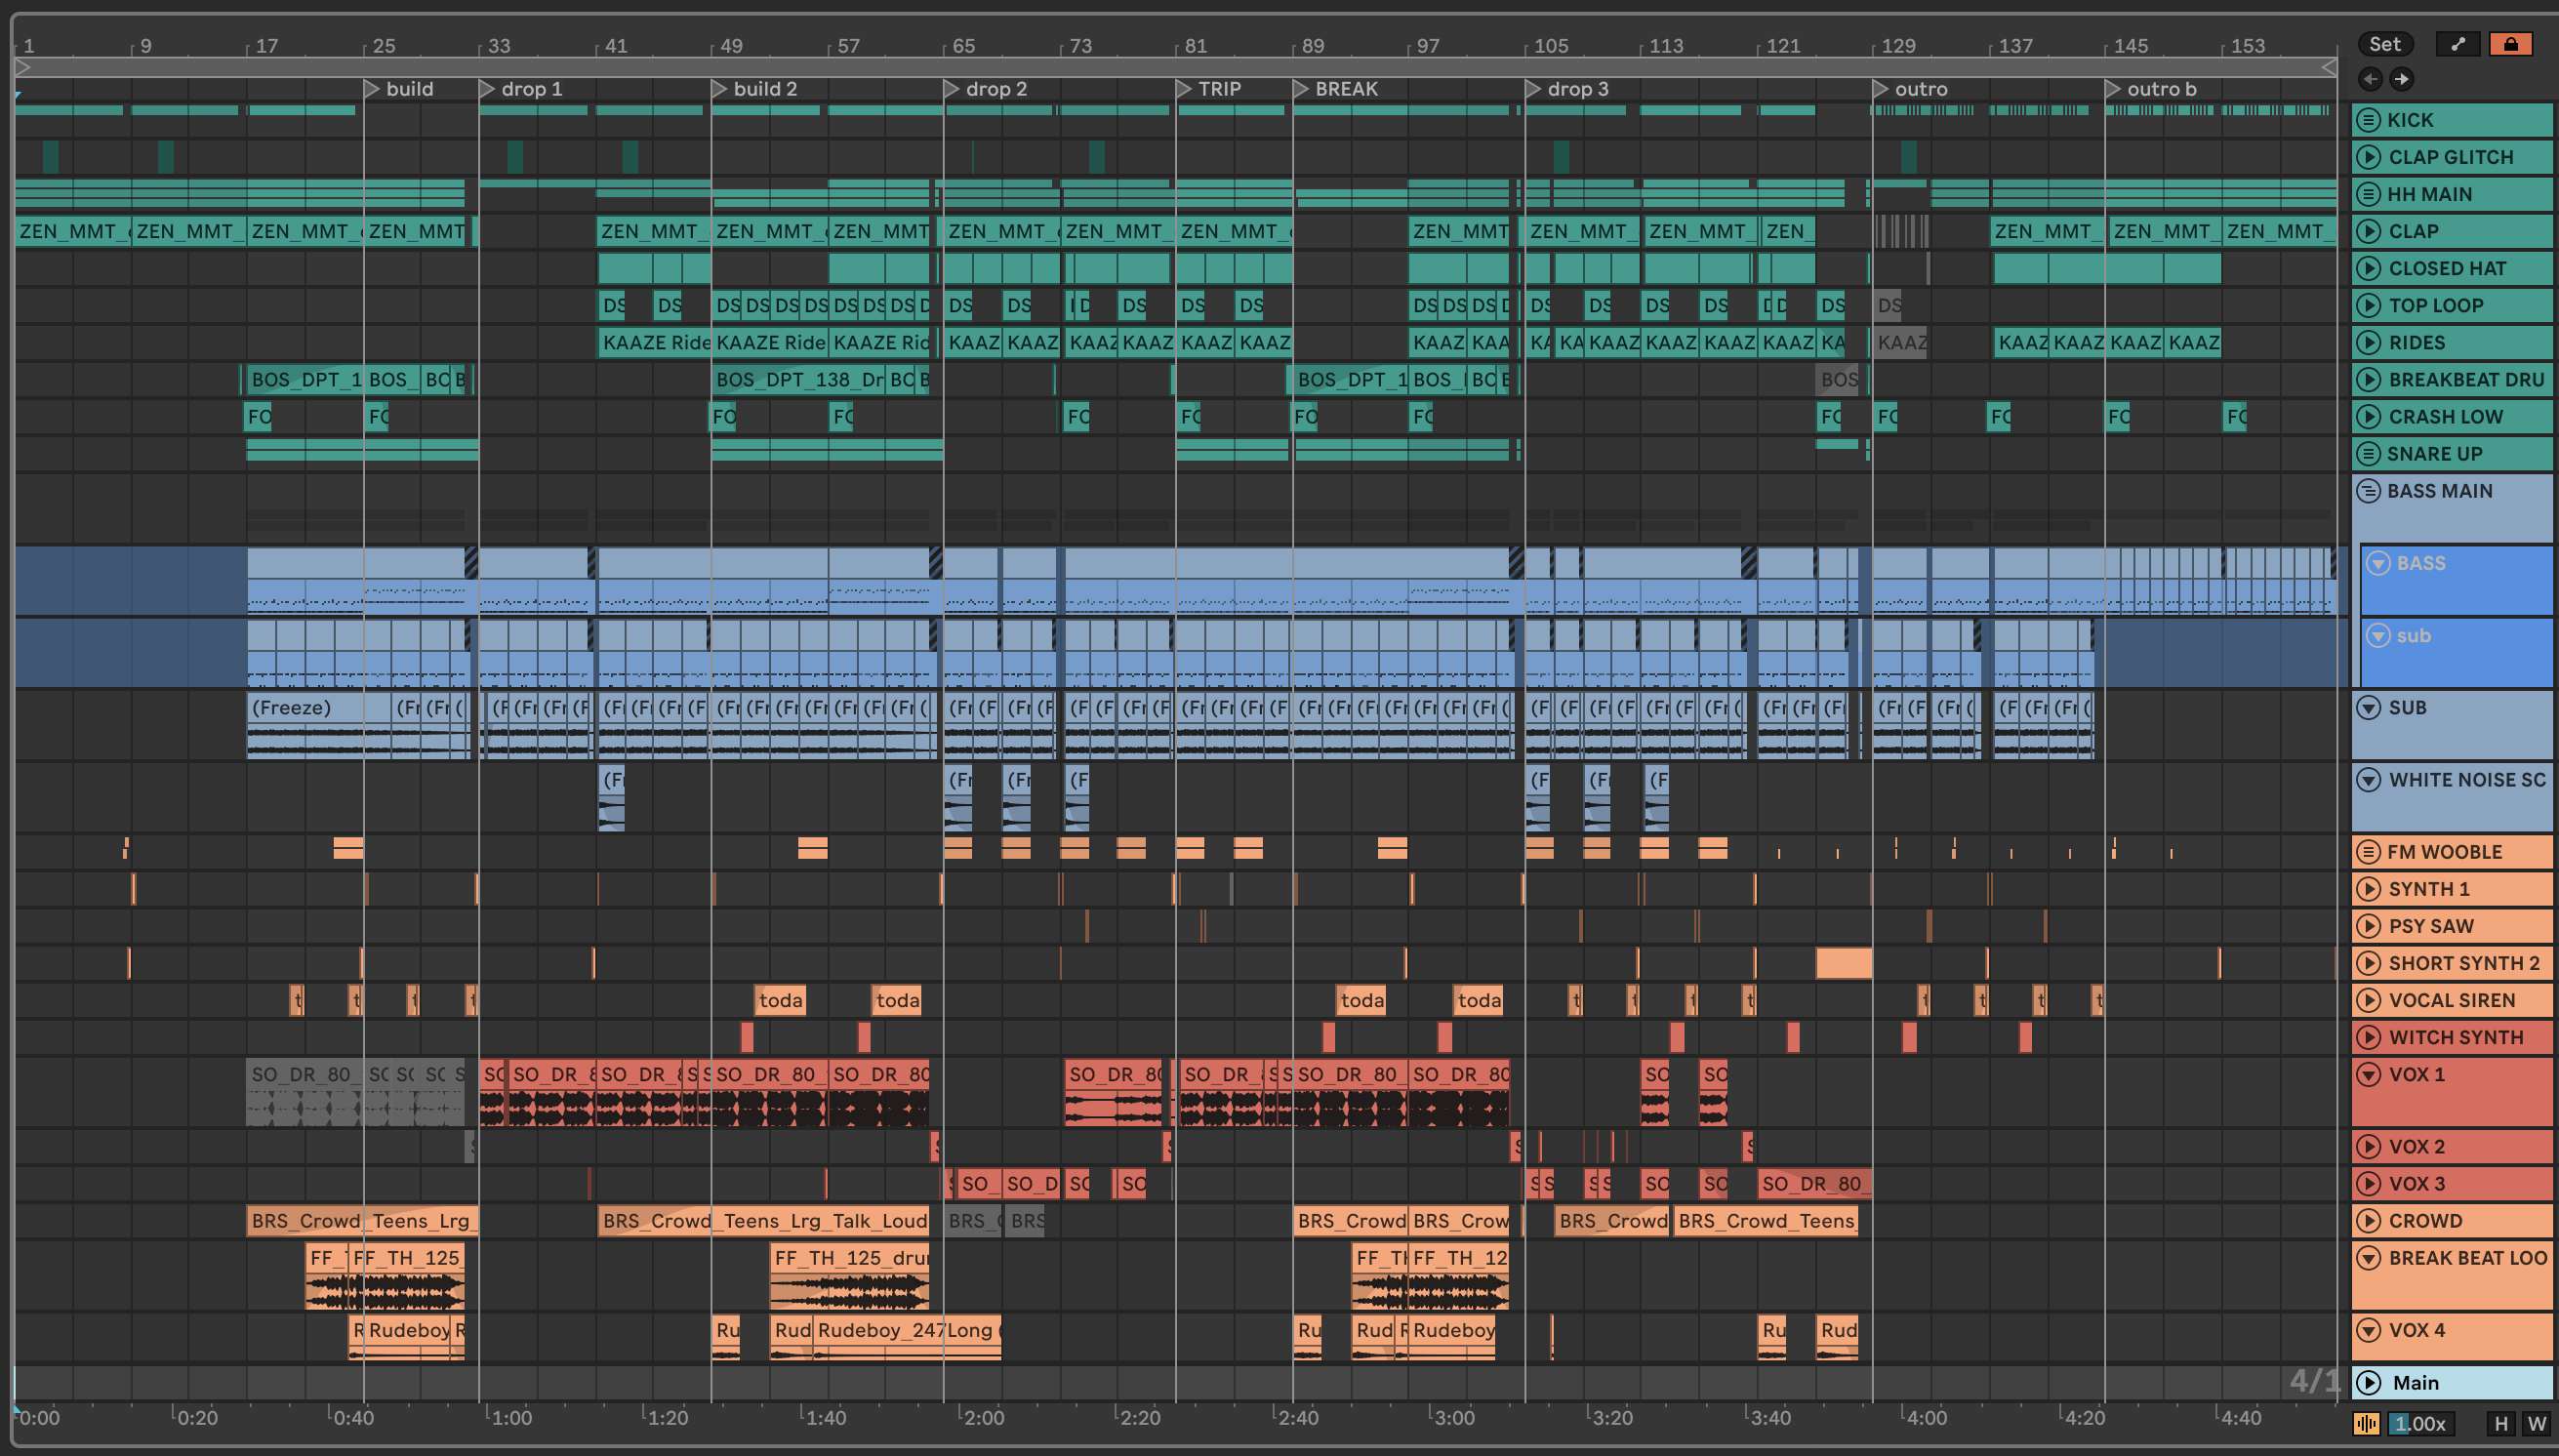Click the Set locator button
Screen dimensions: 2559x1456
2384,44
